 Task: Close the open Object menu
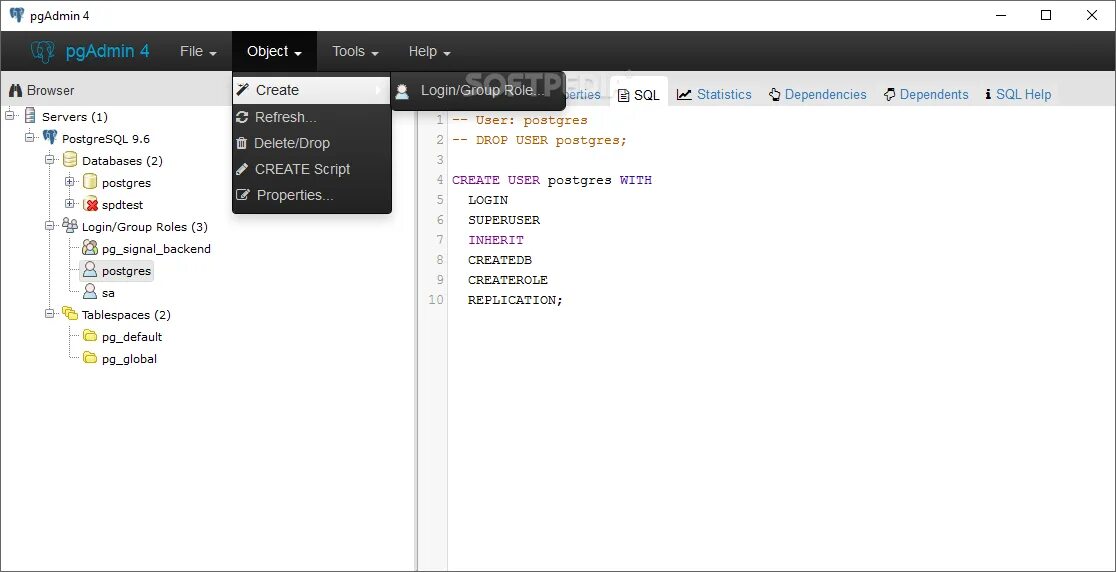pyautogui.click(x=274, y=51)
